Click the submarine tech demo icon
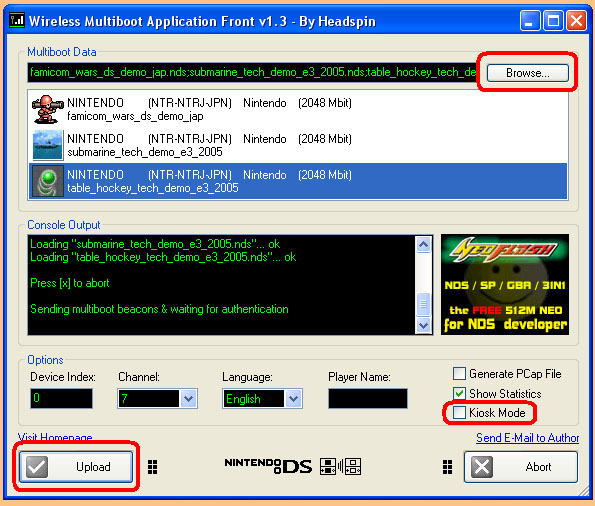This screenshot has height=506, width=595. point(47,145)
